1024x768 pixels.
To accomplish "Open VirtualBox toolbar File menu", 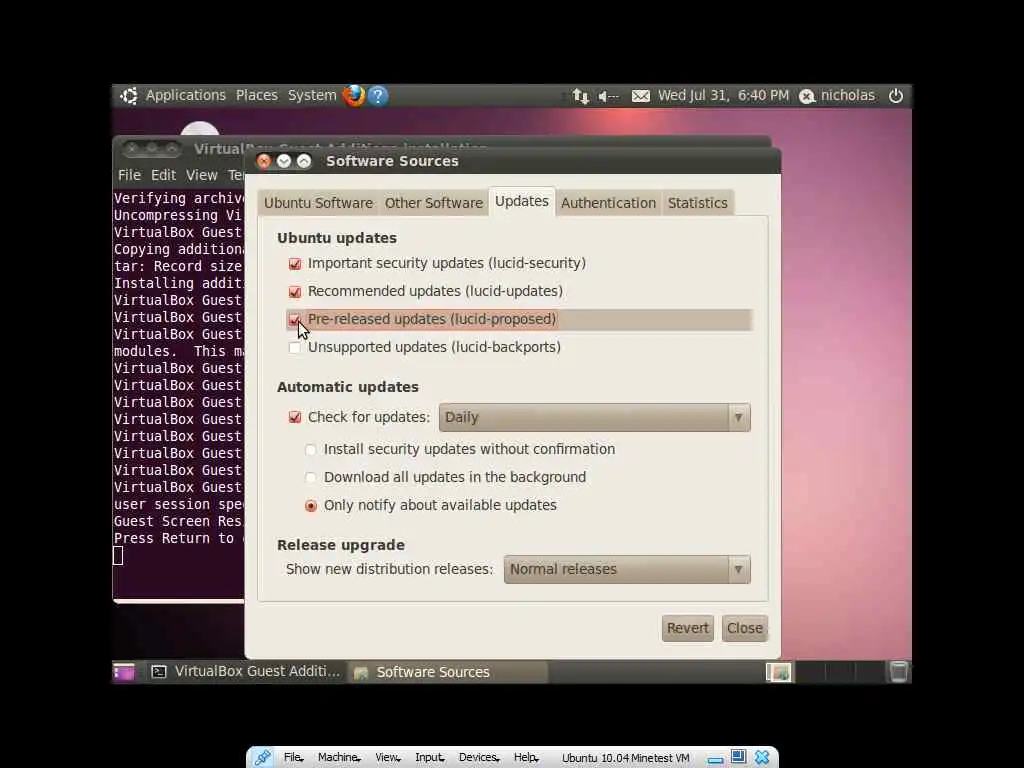I will (293, 758).
